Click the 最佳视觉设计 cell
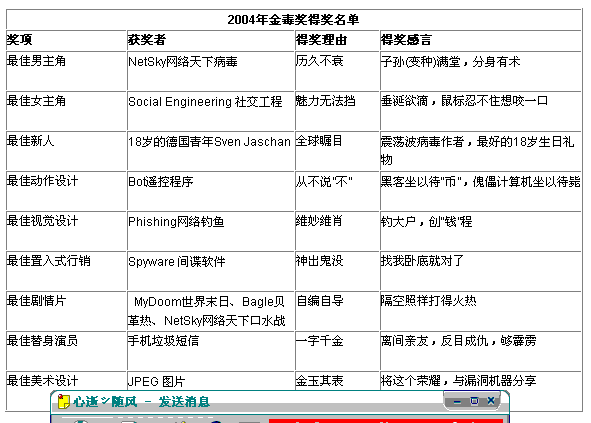This screenshot has width=591, height=423. click(x=66, y=231)
